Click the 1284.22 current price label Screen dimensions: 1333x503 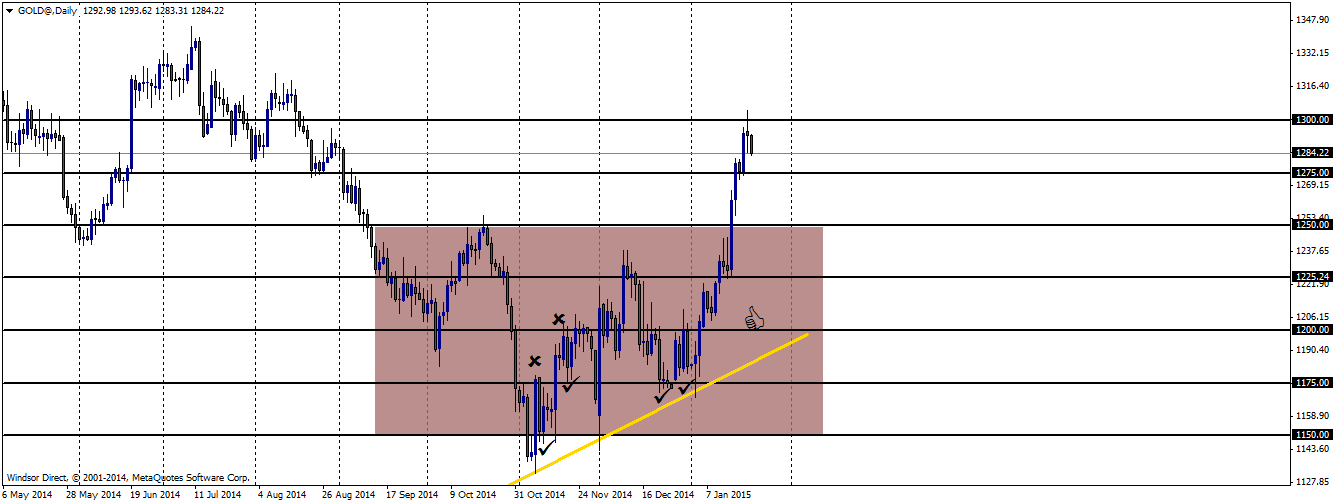click(1312, 153)
